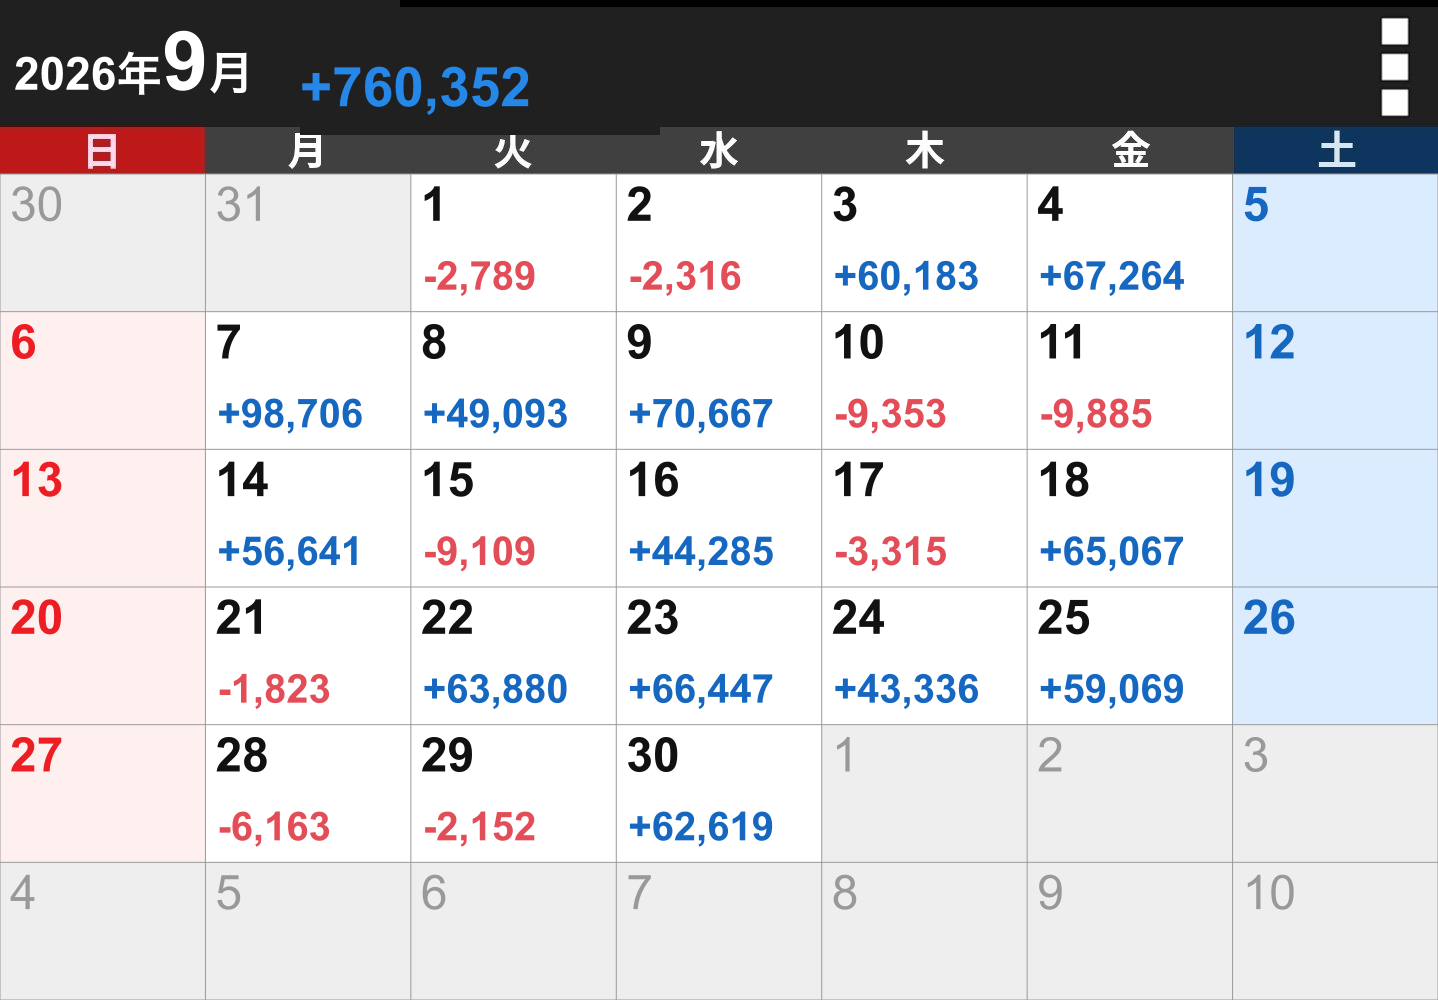Screen dimensions: 1438x1000
Task: Select the +63,880 entry on day 22
Action: (496, 689)
